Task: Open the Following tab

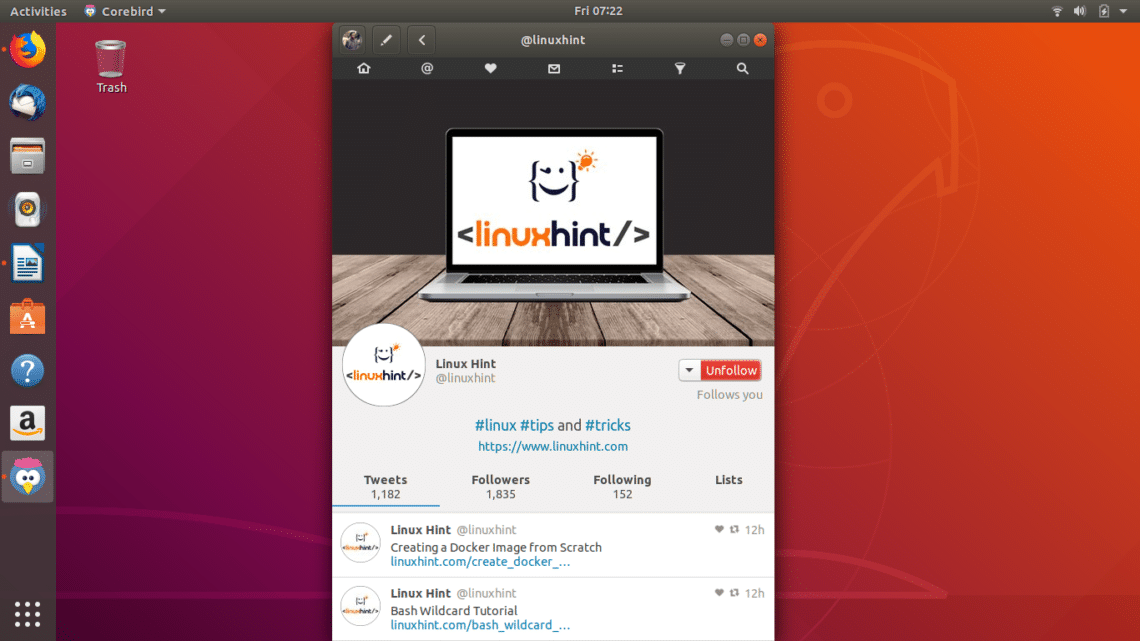Action: (622, 487)
